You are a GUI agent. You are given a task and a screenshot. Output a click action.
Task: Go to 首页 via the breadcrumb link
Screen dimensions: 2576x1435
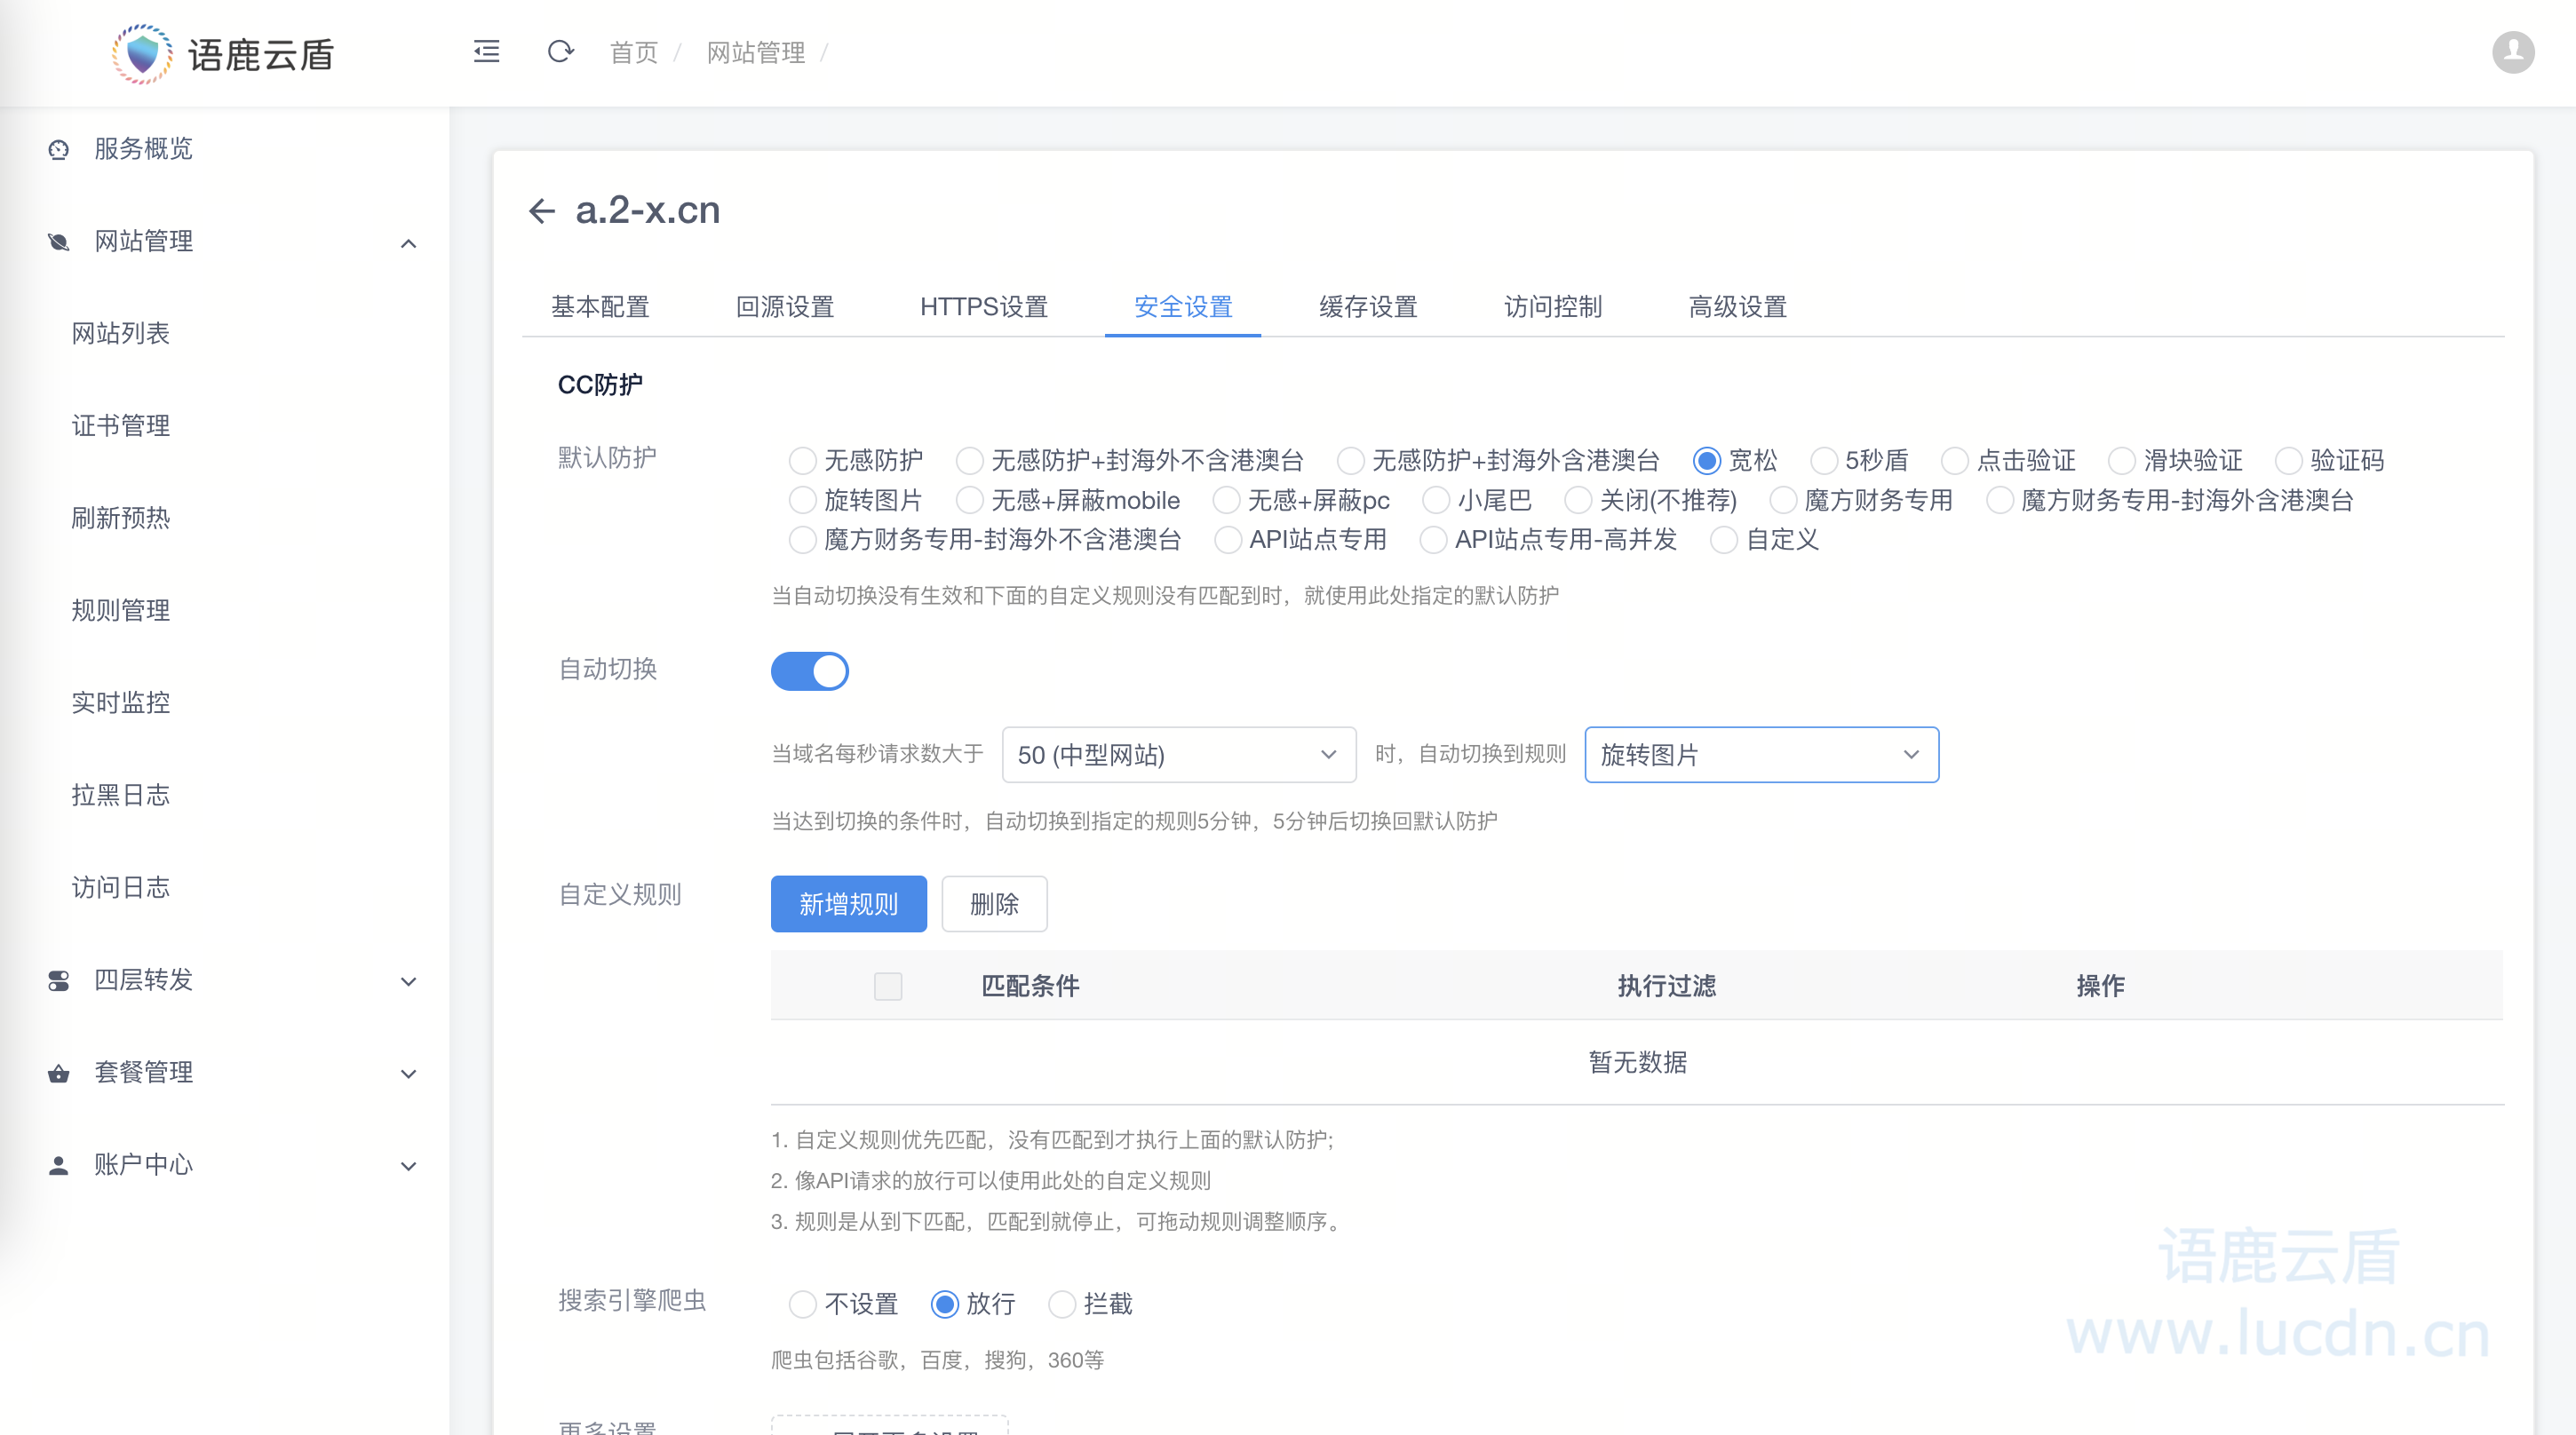click(x=633, y=52)
